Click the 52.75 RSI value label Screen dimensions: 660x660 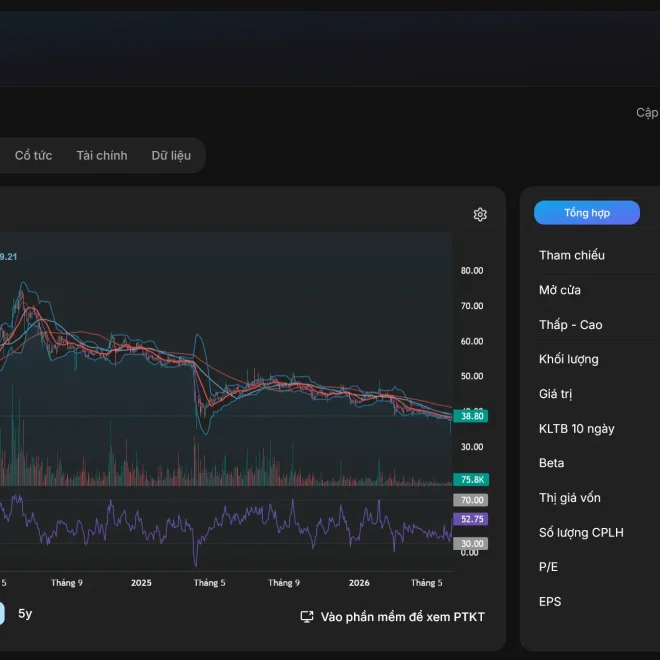click(x=471, y=519)
